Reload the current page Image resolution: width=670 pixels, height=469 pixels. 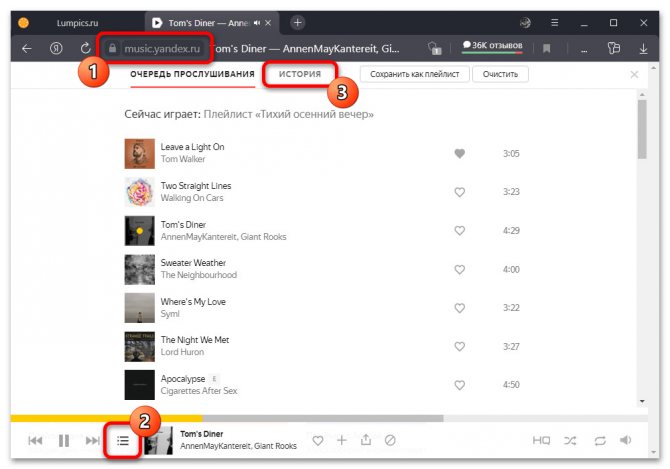[x=85, y=48]
